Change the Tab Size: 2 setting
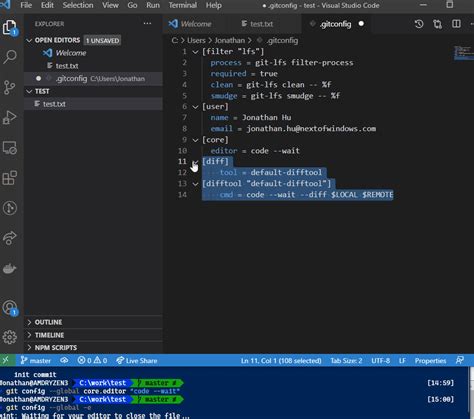The height and width of the screenshot is (419, 474). click(346, 361)
